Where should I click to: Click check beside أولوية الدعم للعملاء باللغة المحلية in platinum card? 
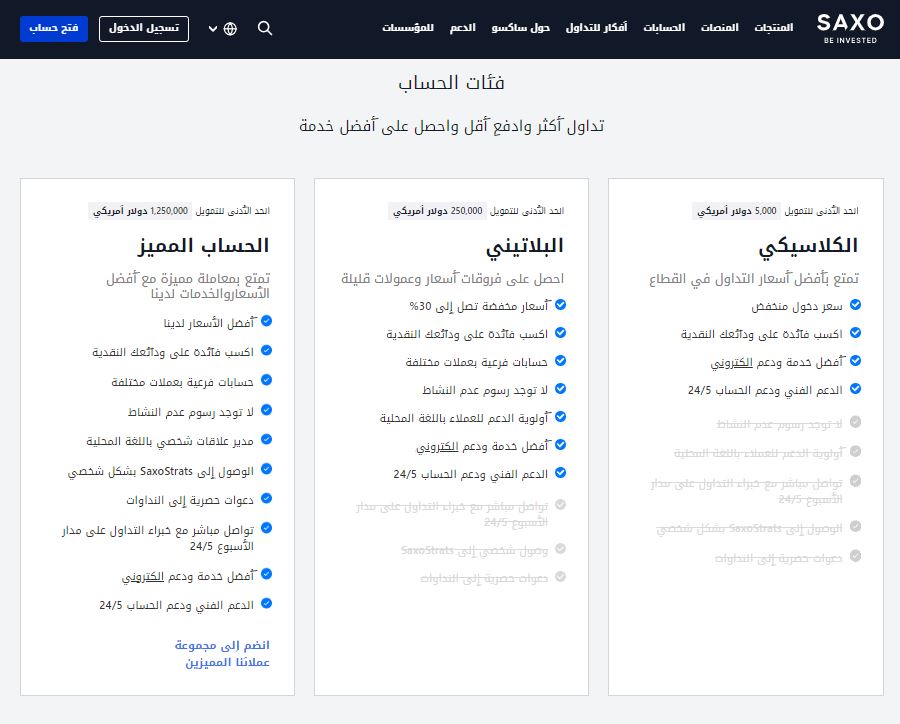pyautogui.click(x=561, y=417)
